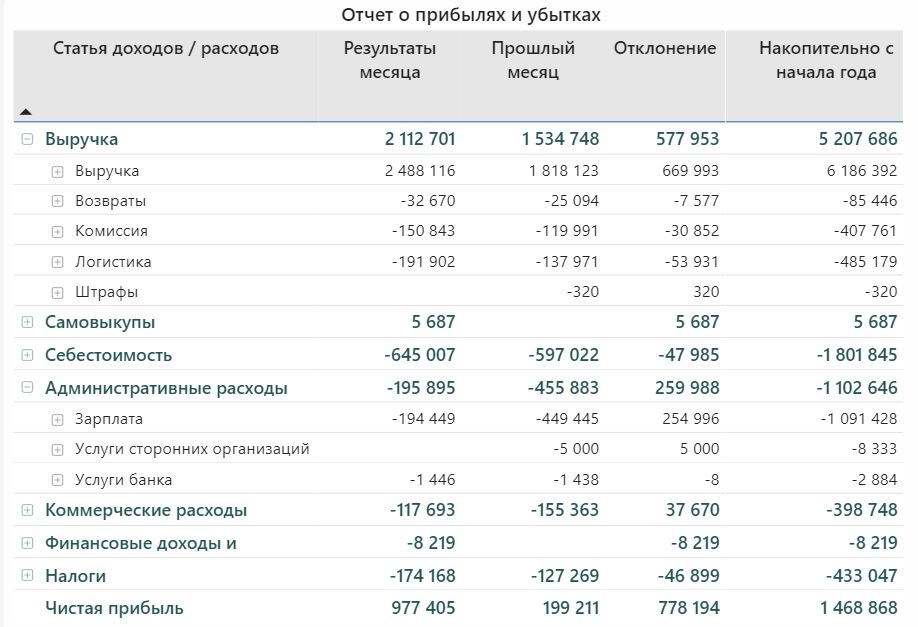Screen dimensions: 918x627
Task: Click the sort arrow in first column header
Action: (x=26, y=112)
